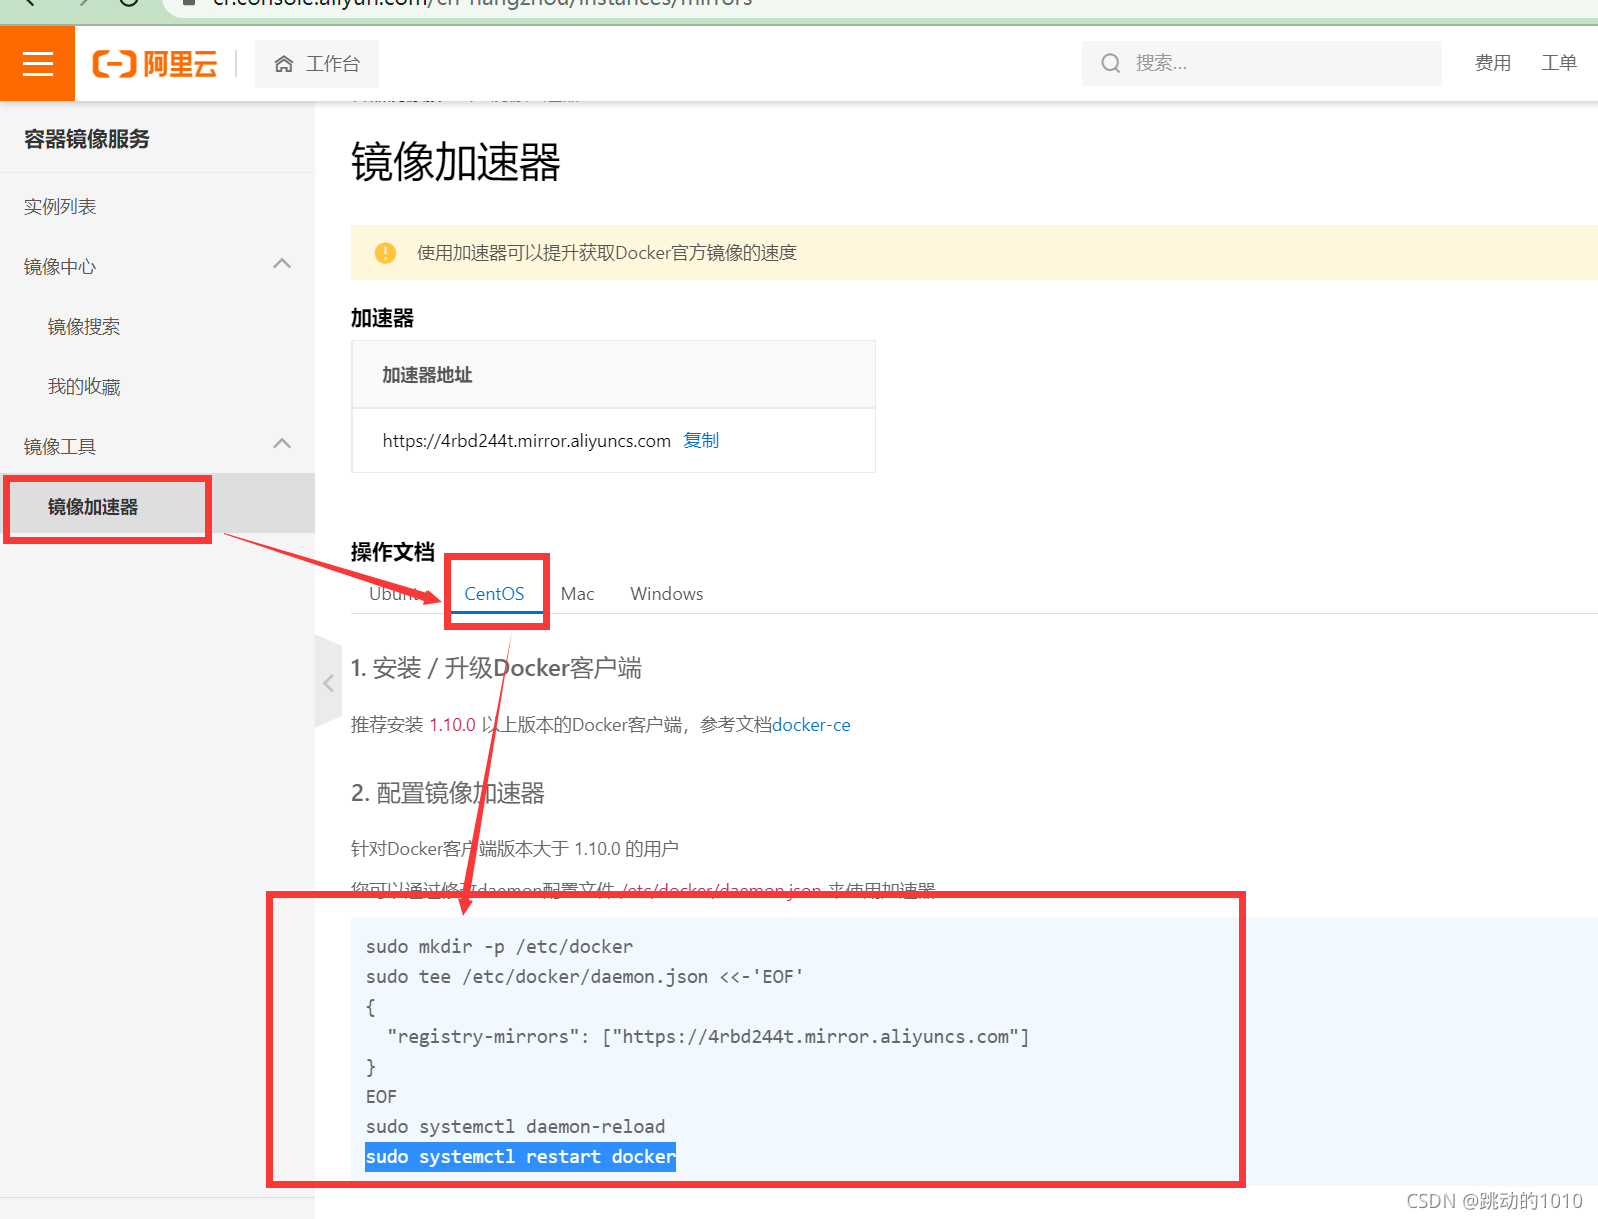1598x1219 pixels.
Task: Click the 加速器地址 table header
Action: [427, 375]
